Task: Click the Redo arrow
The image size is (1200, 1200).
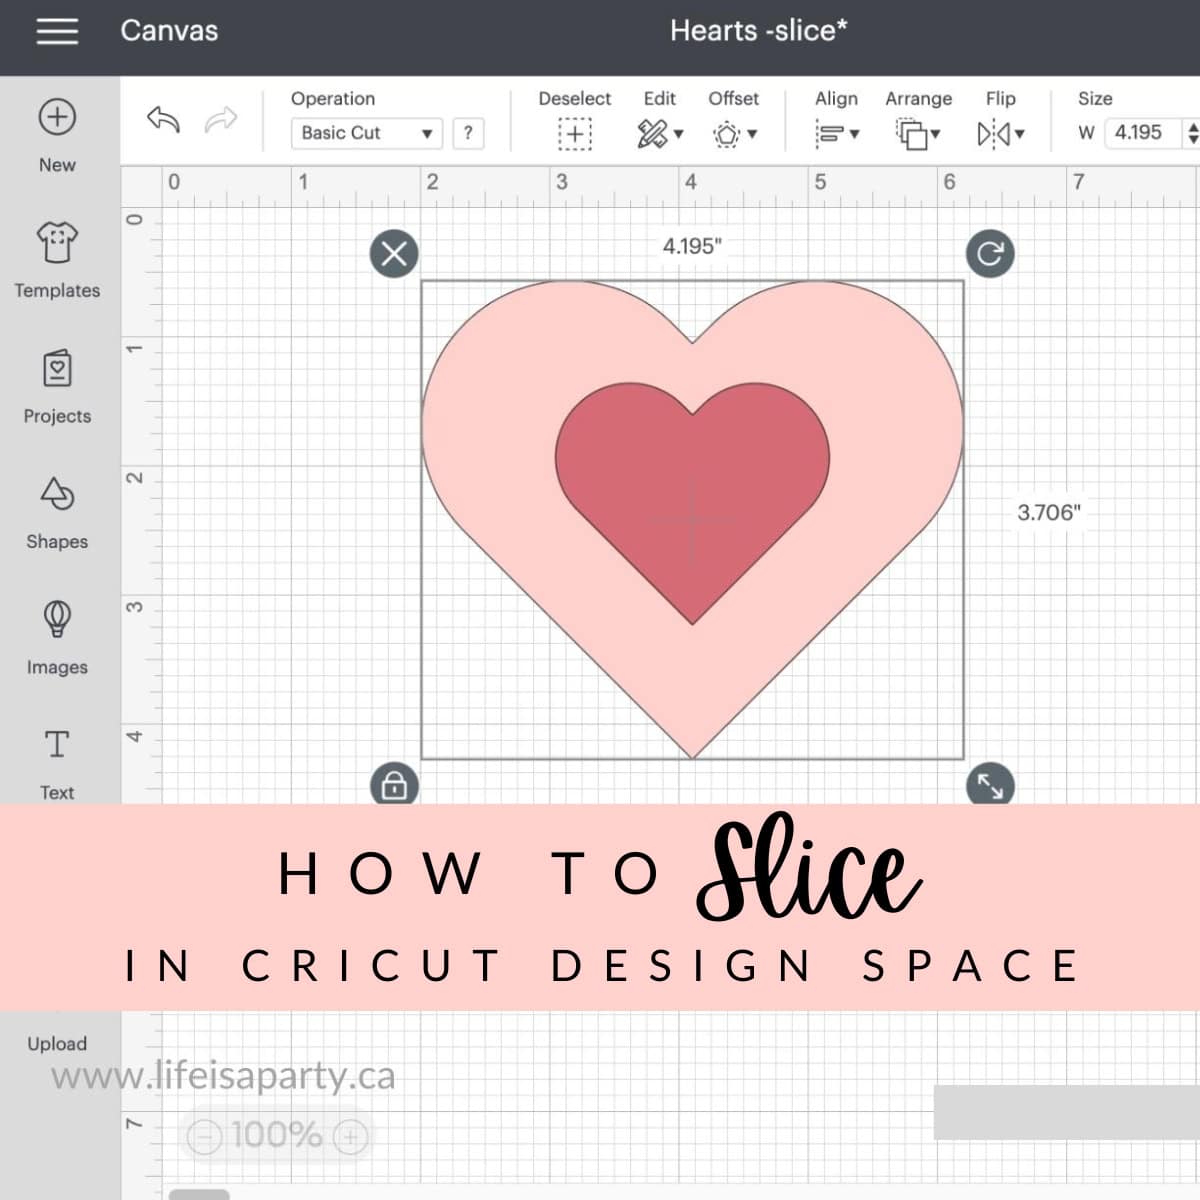Action: [220, 120]
